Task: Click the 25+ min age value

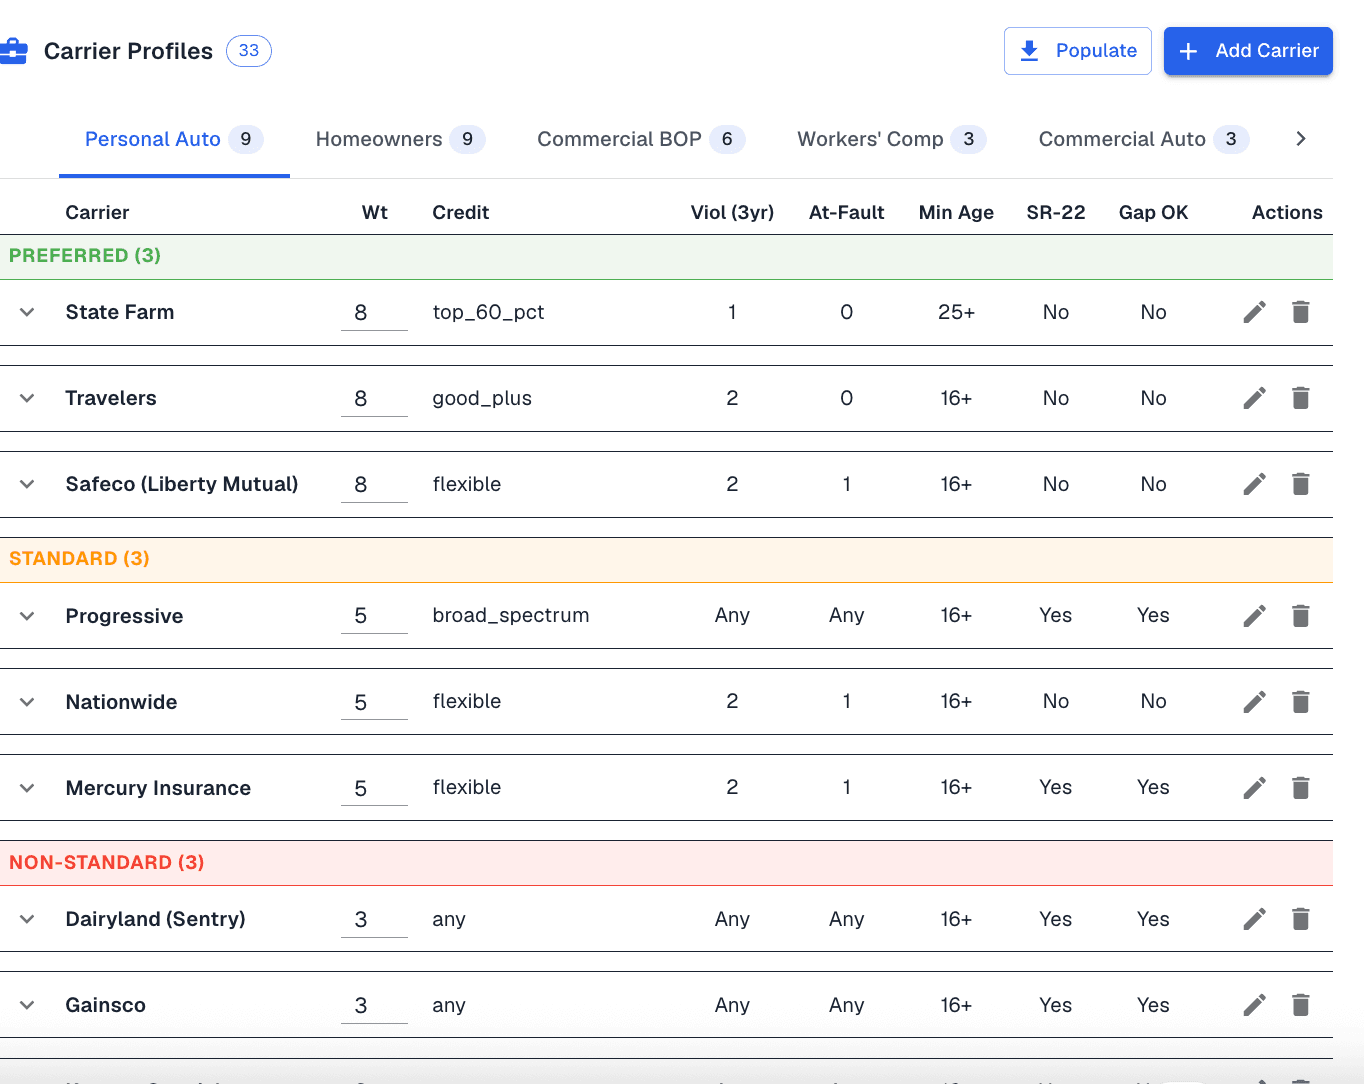Action: tap(956, 312)
